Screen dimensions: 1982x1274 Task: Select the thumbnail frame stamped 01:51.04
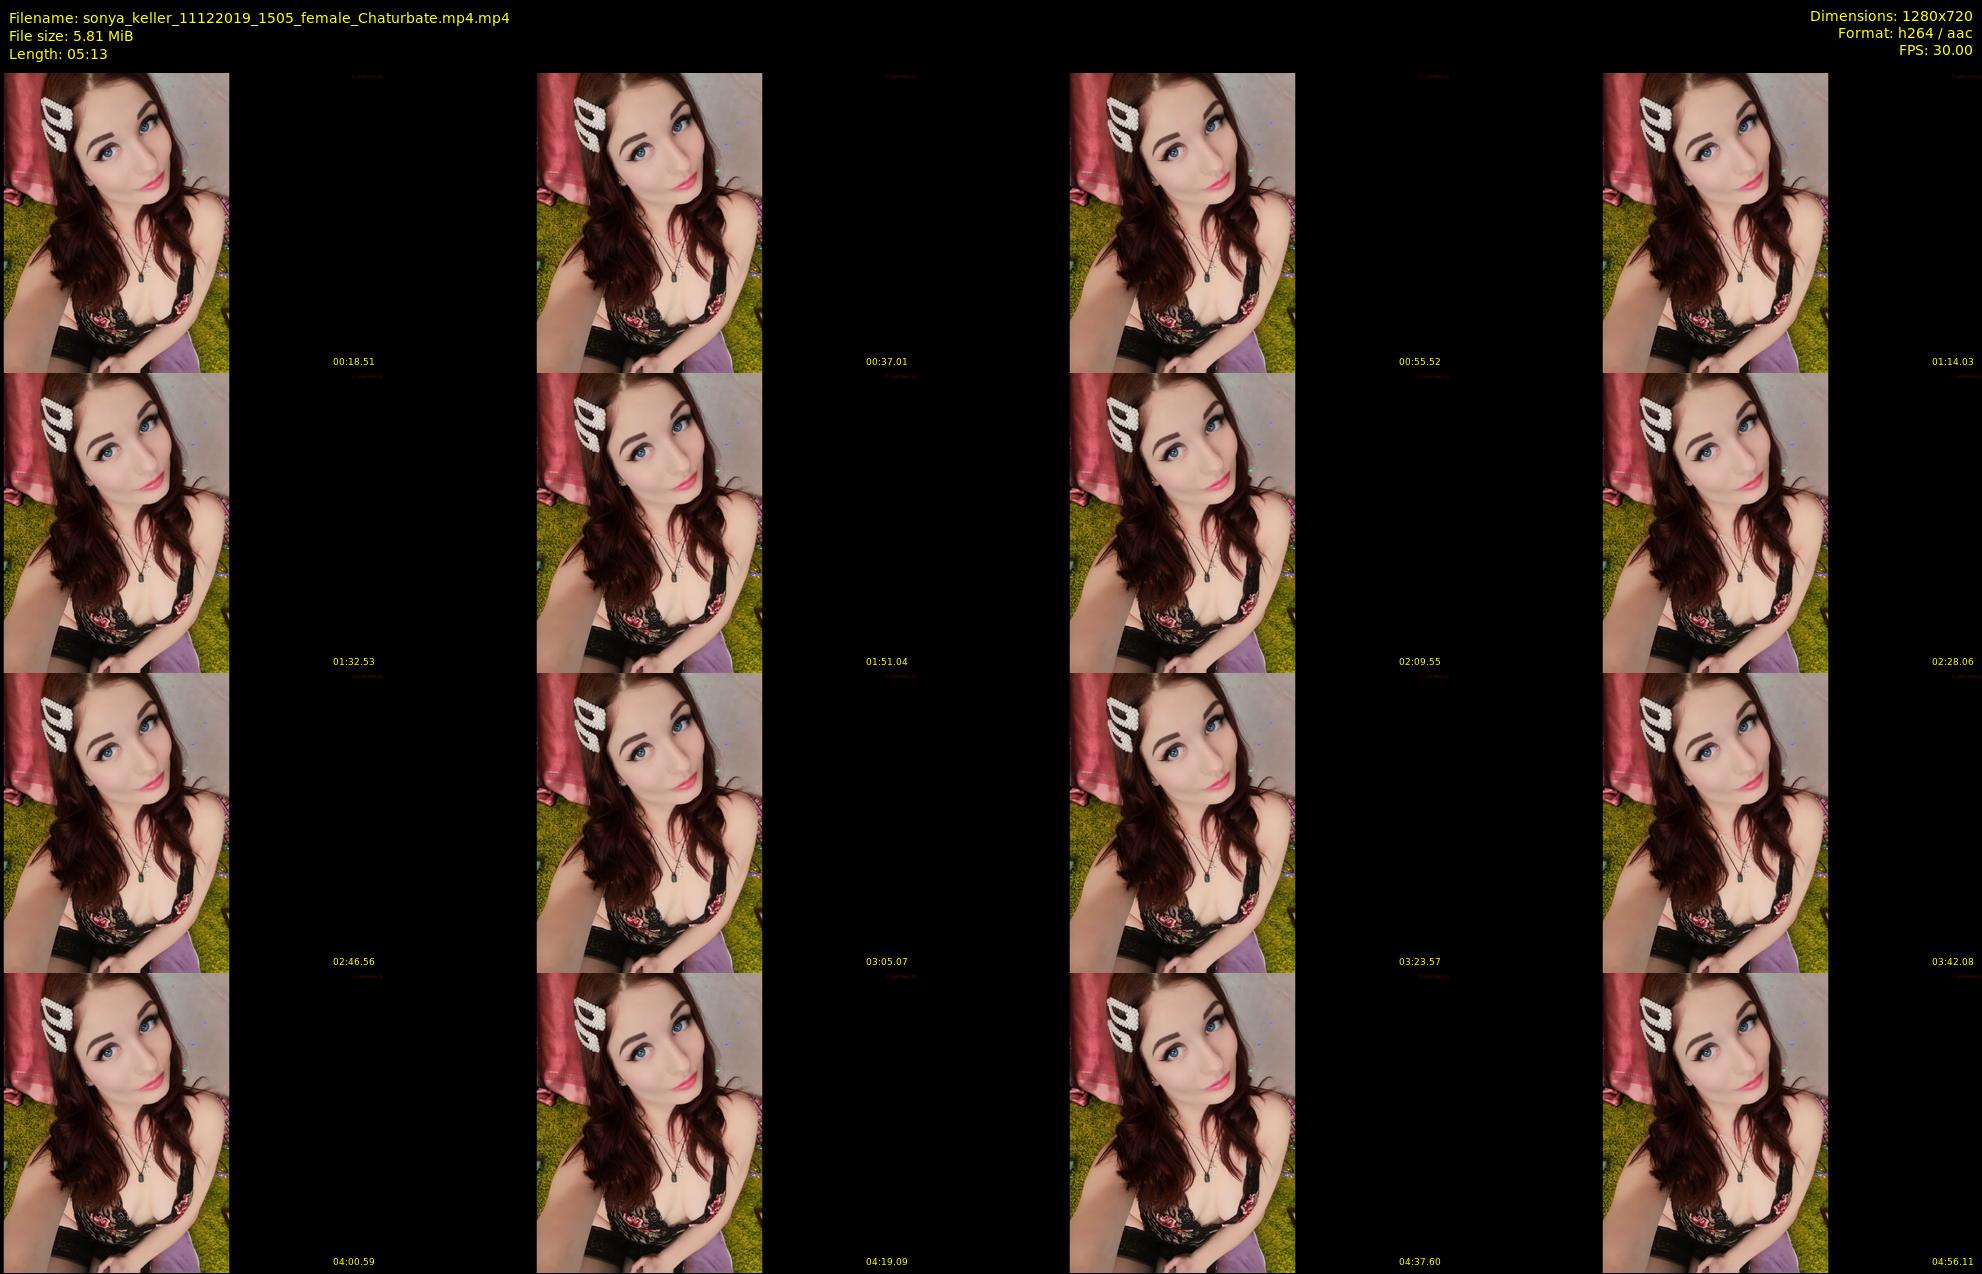649,522
